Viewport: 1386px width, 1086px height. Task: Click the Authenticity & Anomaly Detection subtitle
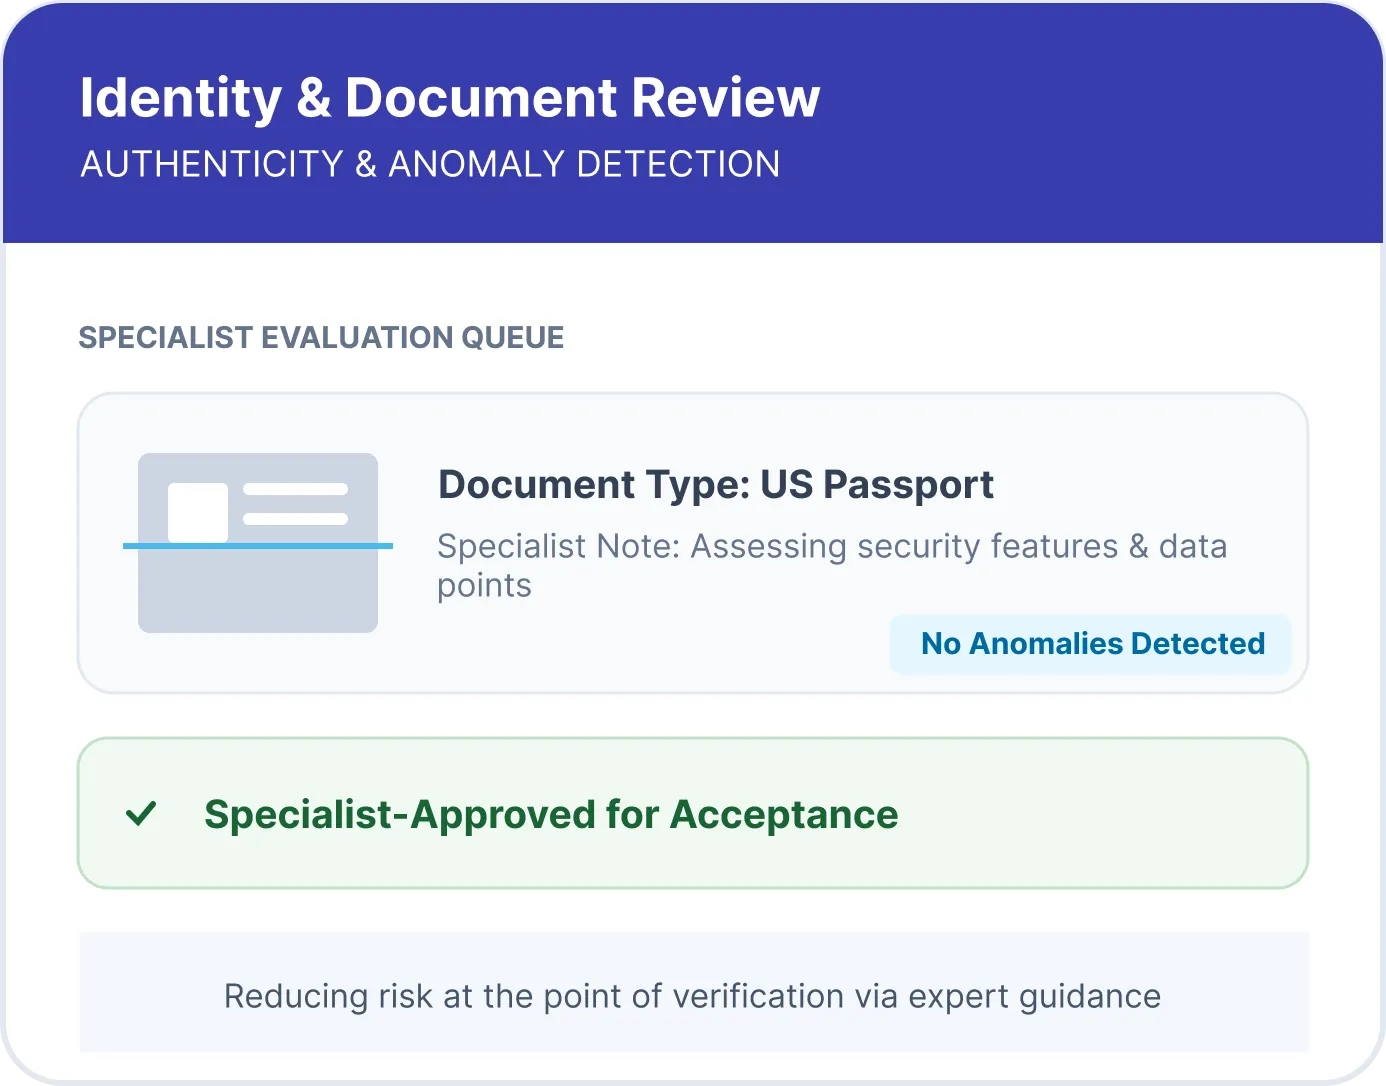click(430, 164)
